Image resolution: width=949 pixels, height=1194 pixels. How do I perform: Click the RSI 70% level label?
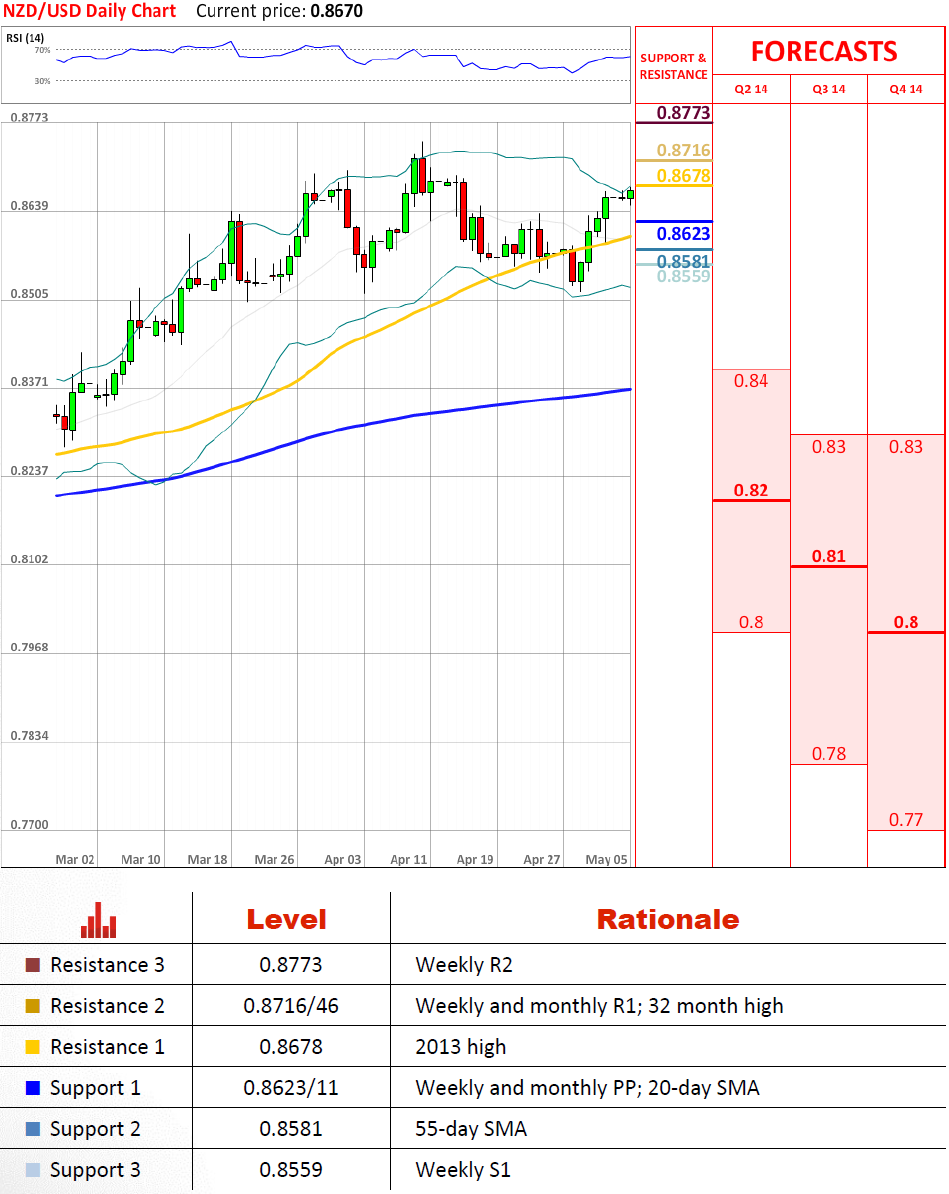click(42, 50)
